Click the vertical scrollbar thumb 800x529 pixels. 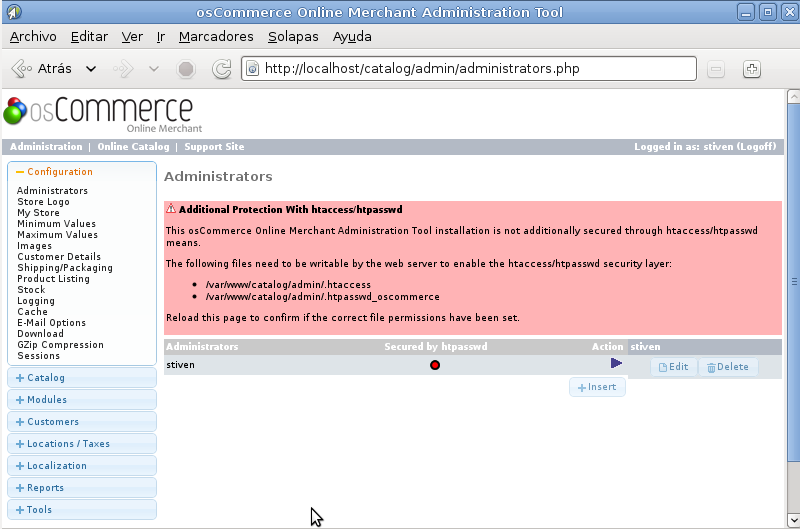(x=793, y=282)
